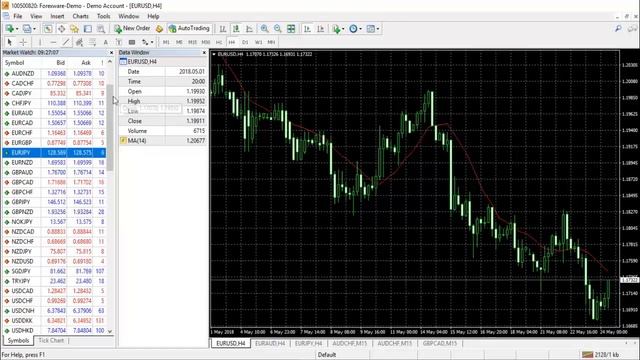Viewport: 640px width, 360px height.
Task: Switch to the H1 timeframe
Action: point(219,42)
